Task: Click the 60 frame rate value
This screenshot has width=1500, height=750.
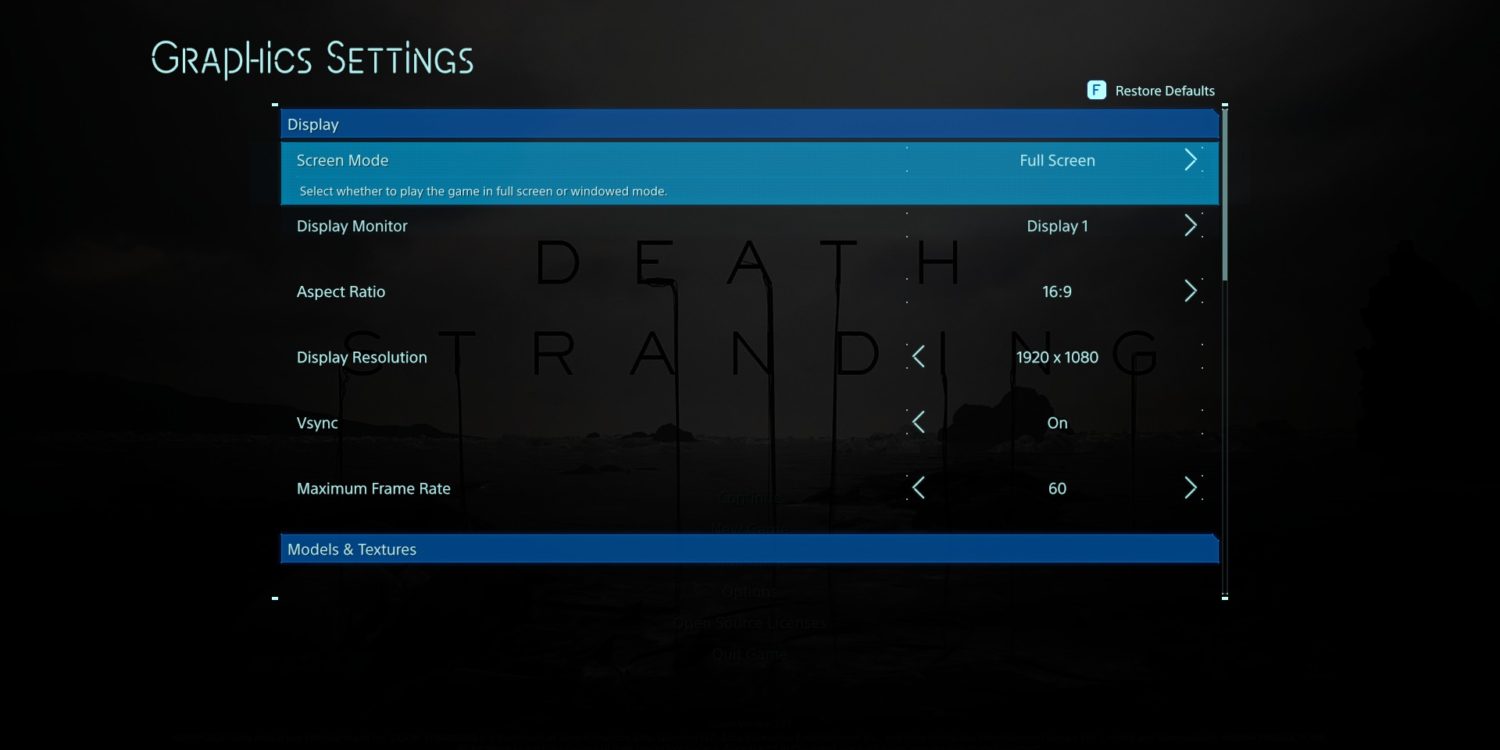Action: [x=1057, y=489]
